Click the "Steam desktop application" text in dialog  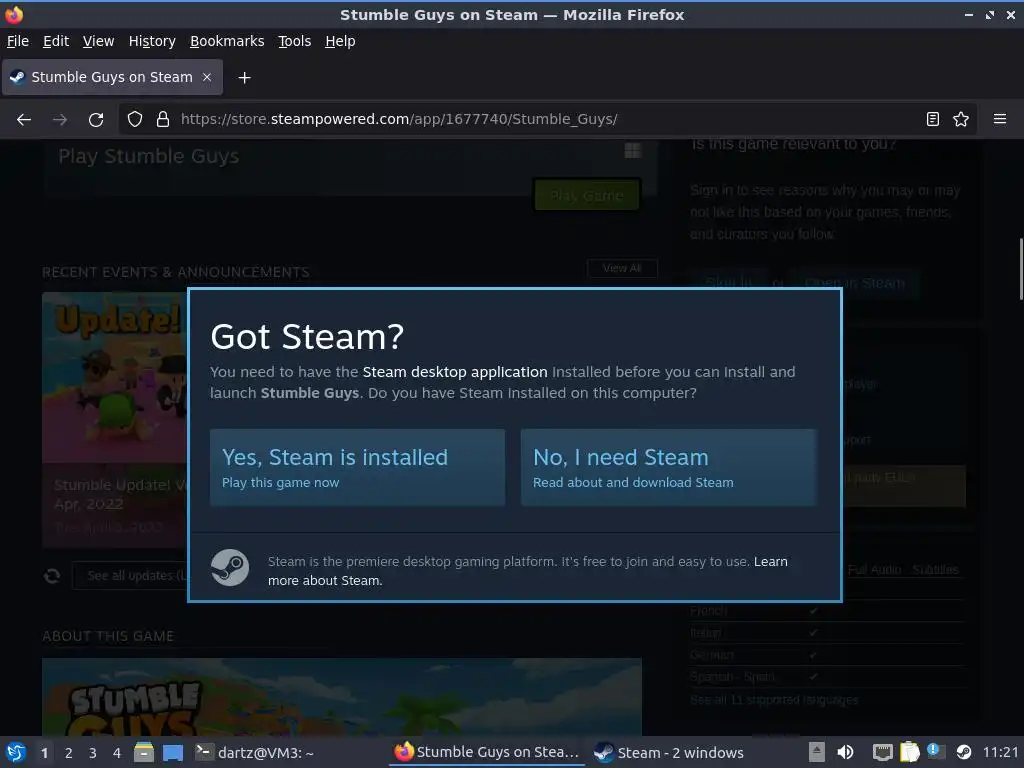[455, 372]
